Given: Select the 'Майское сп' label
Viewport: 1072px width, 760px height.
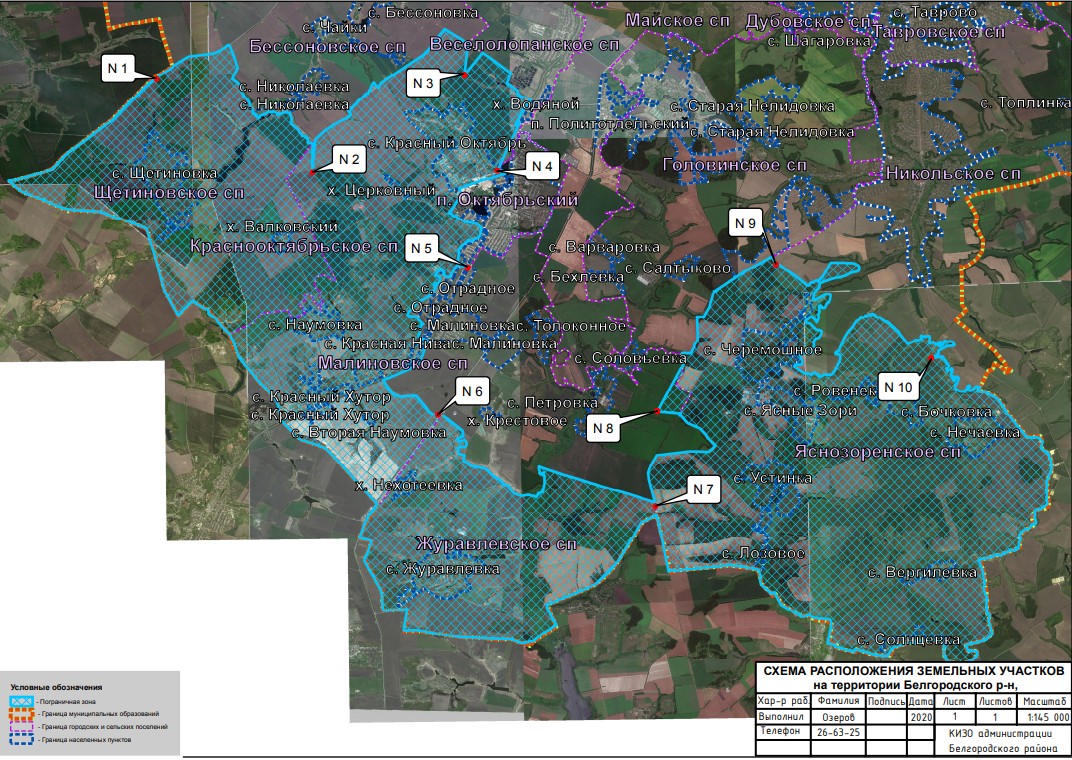Looking at the screenshot, I should (x=678, y=21).
